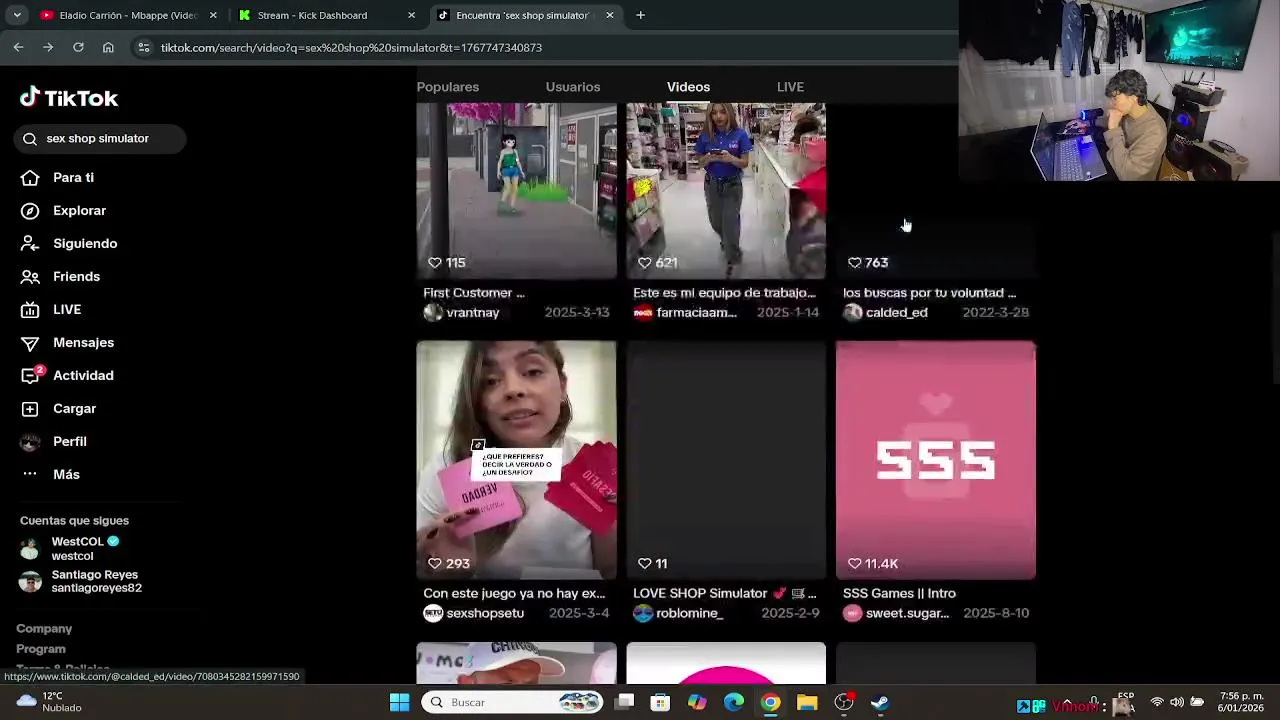Viewport: 1280px width, 720px height.
Task: Open Steam from taskbar
Action: click(880, 702)
